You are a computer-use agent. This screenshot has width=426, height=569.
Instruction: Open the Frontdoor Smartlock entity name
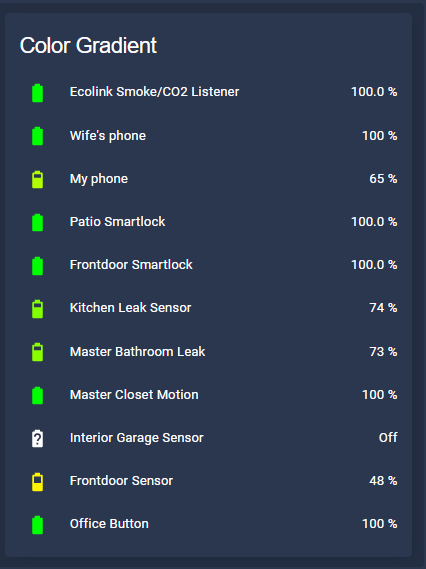131,265
